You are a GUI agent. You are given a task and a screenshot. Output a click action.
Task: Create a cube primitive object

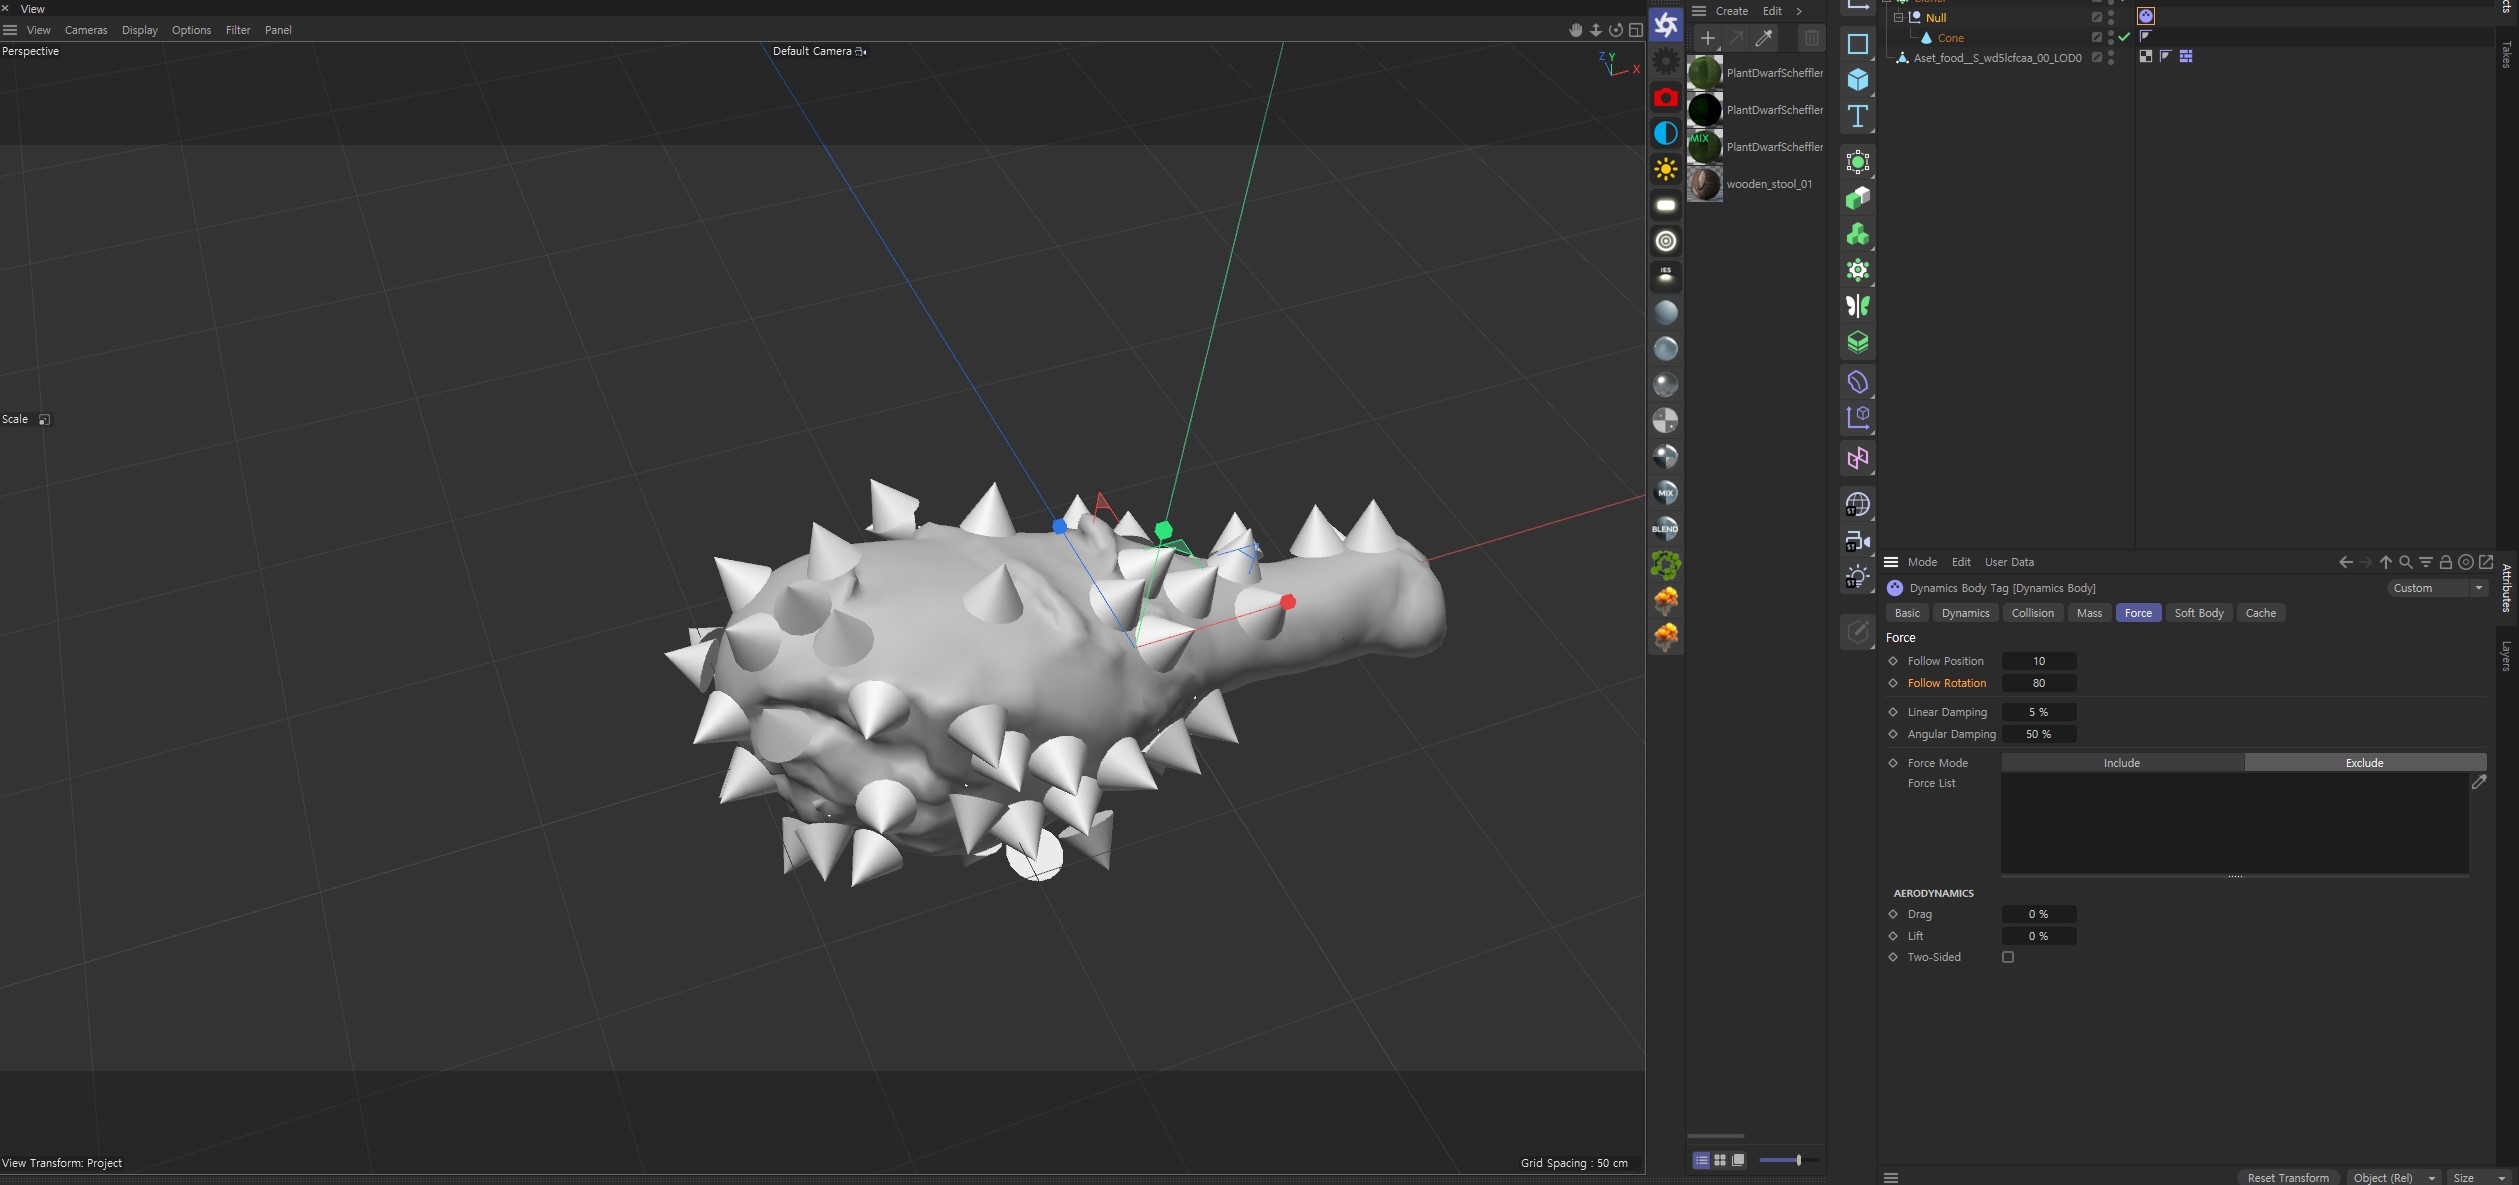click(1857, 80)
